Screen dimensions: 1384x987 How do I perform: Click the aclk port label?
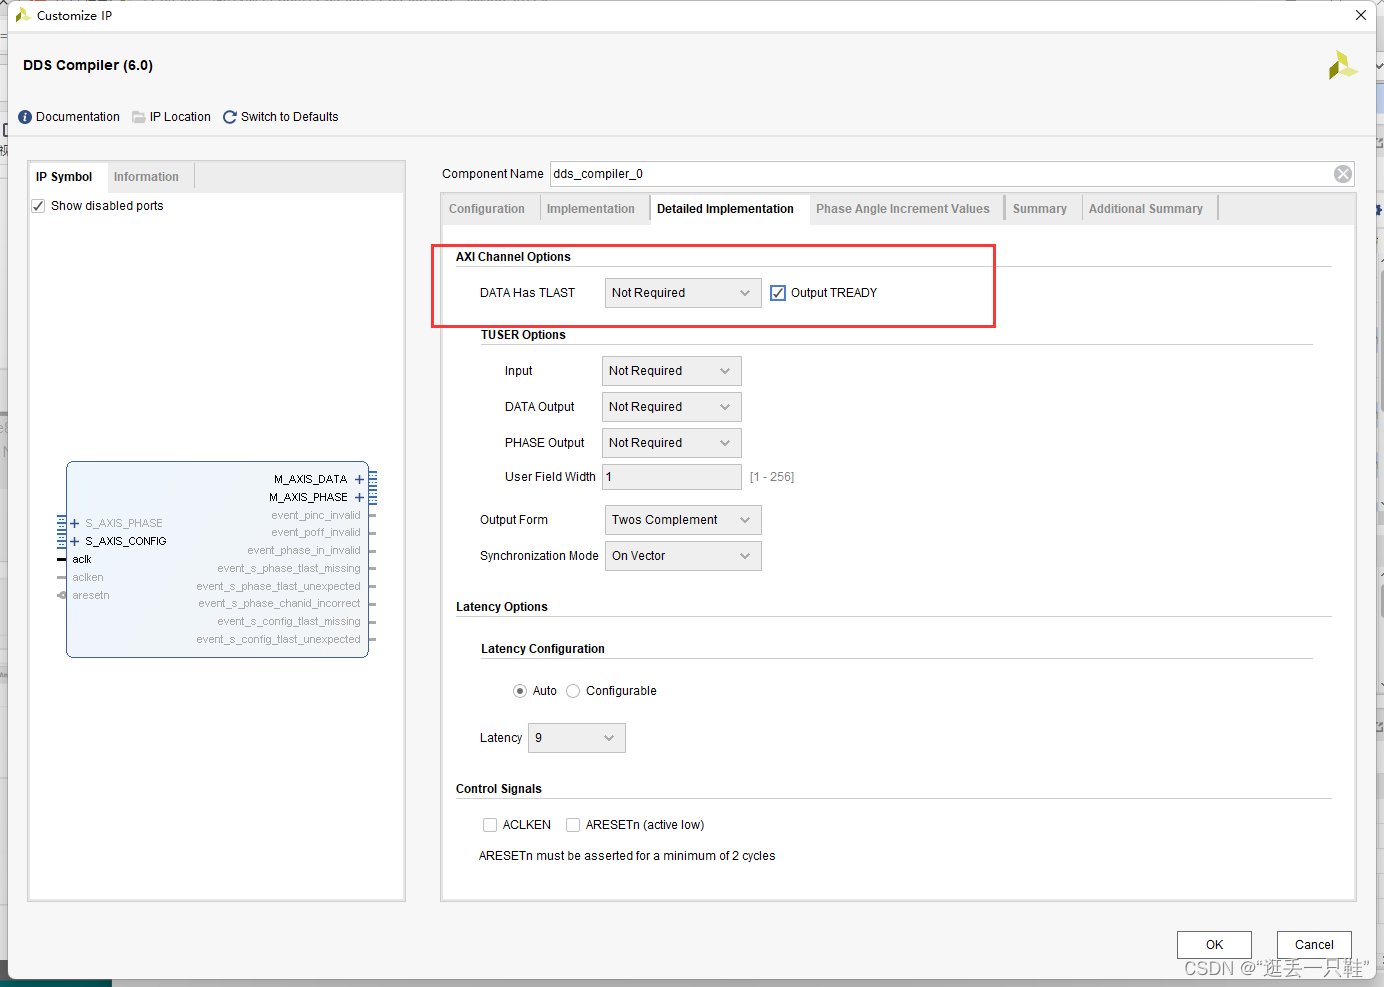pyautogui.click(x=82, y=559)
